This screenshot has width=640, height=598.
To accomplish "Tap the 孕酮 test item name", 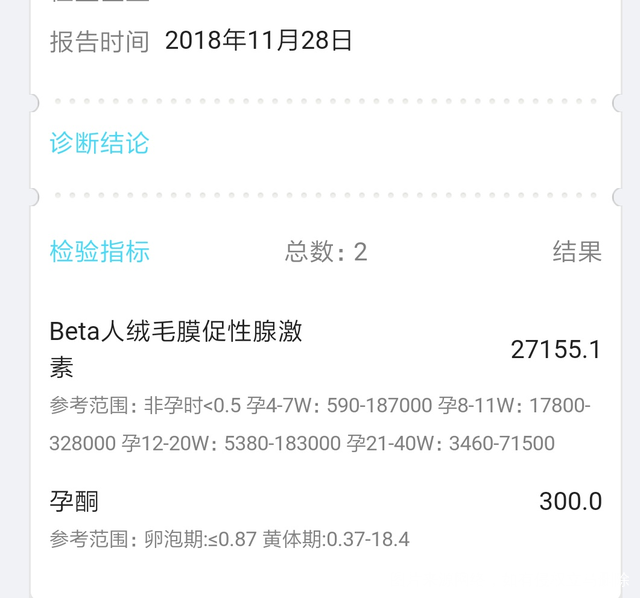I will click(74, 500).
